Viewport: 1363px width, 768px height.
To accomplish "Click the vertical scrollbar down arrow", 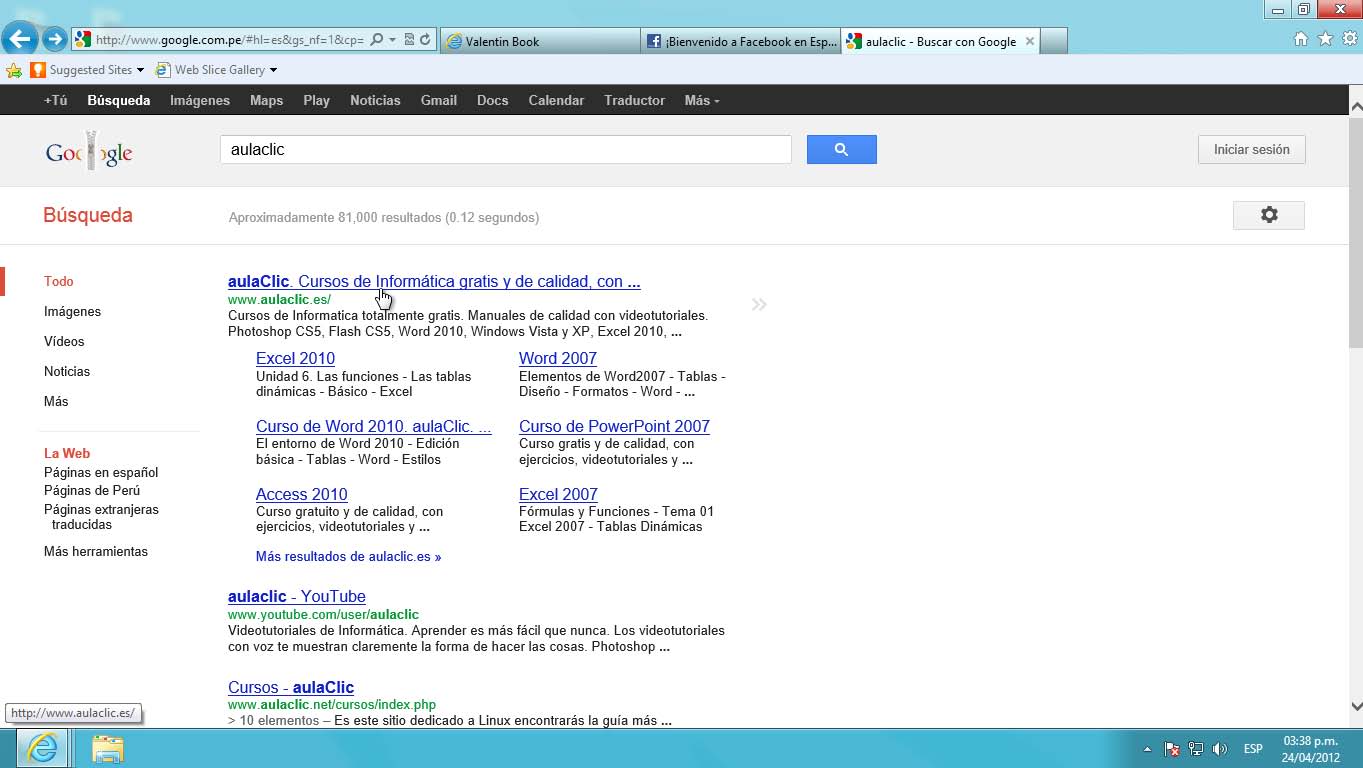I will pos(1355,706).
